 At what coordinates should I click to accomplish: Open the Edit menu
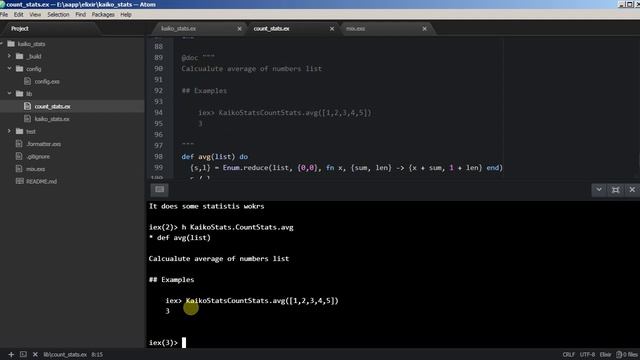point(18,14)
